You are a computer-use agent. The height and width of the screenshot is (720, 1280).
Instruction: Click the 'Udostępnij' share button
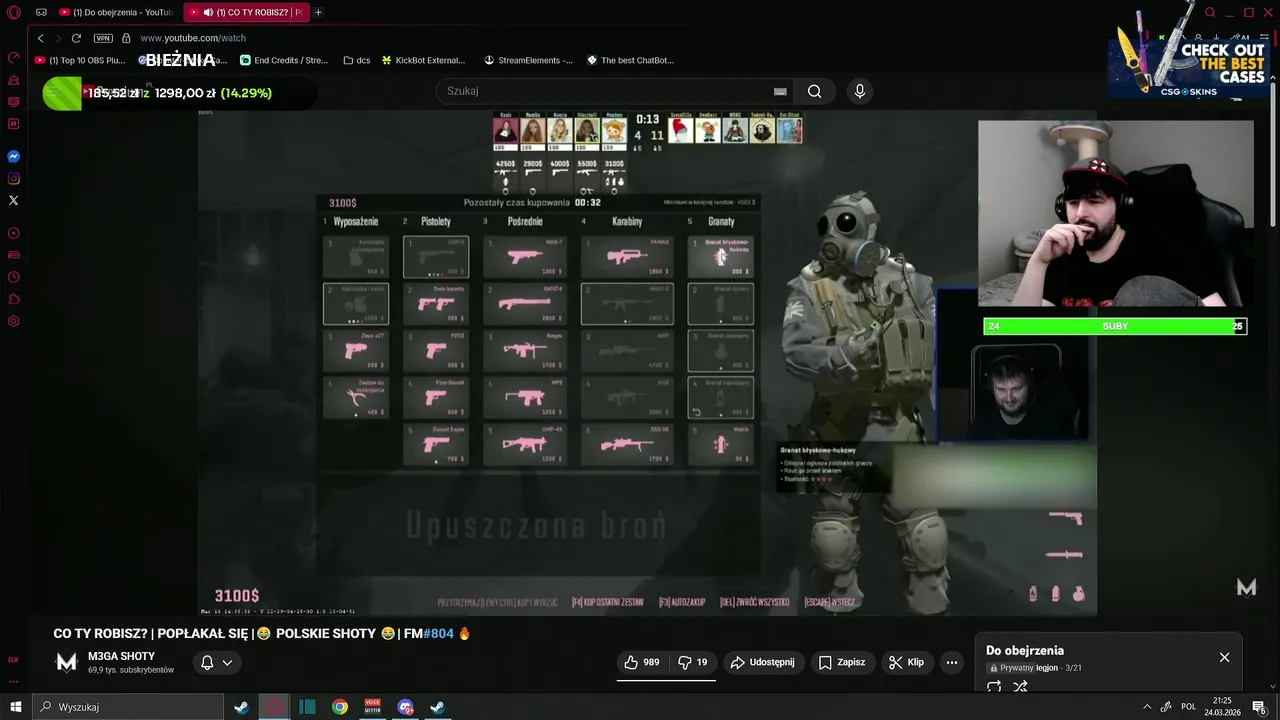click(x=762, y=662)
